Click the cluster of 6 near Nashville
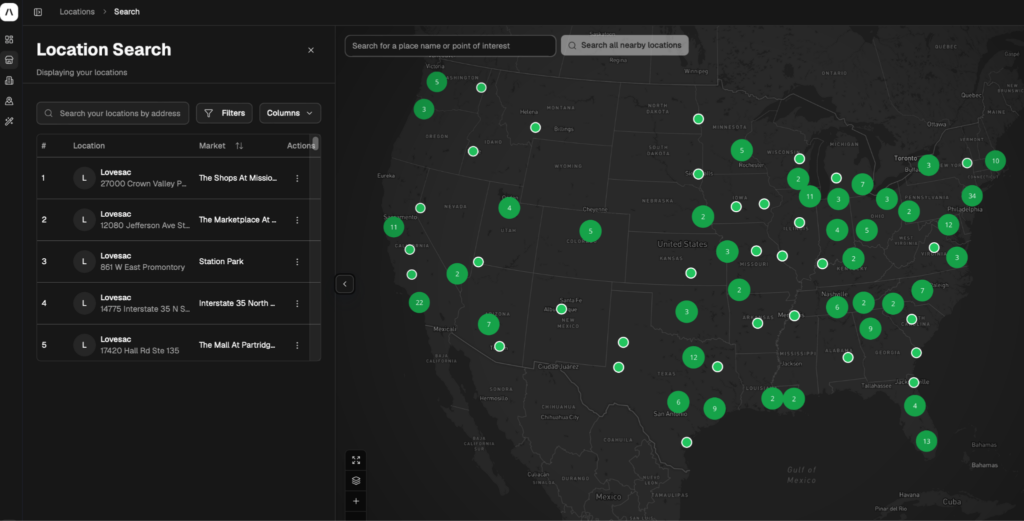 point(837,308)
